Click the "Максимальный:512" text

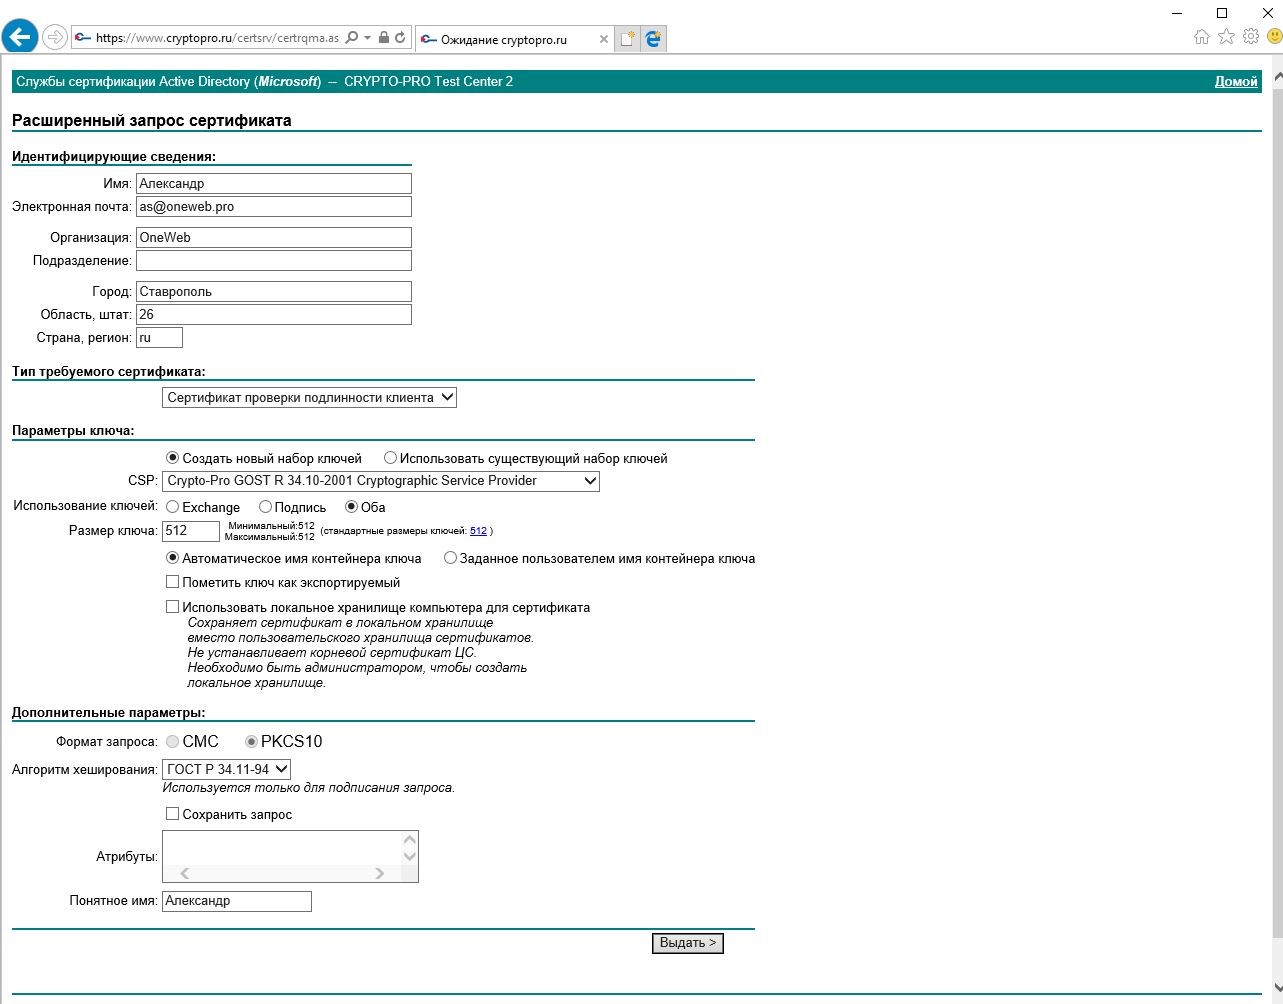pyautogui.click(x=270, y=537)
